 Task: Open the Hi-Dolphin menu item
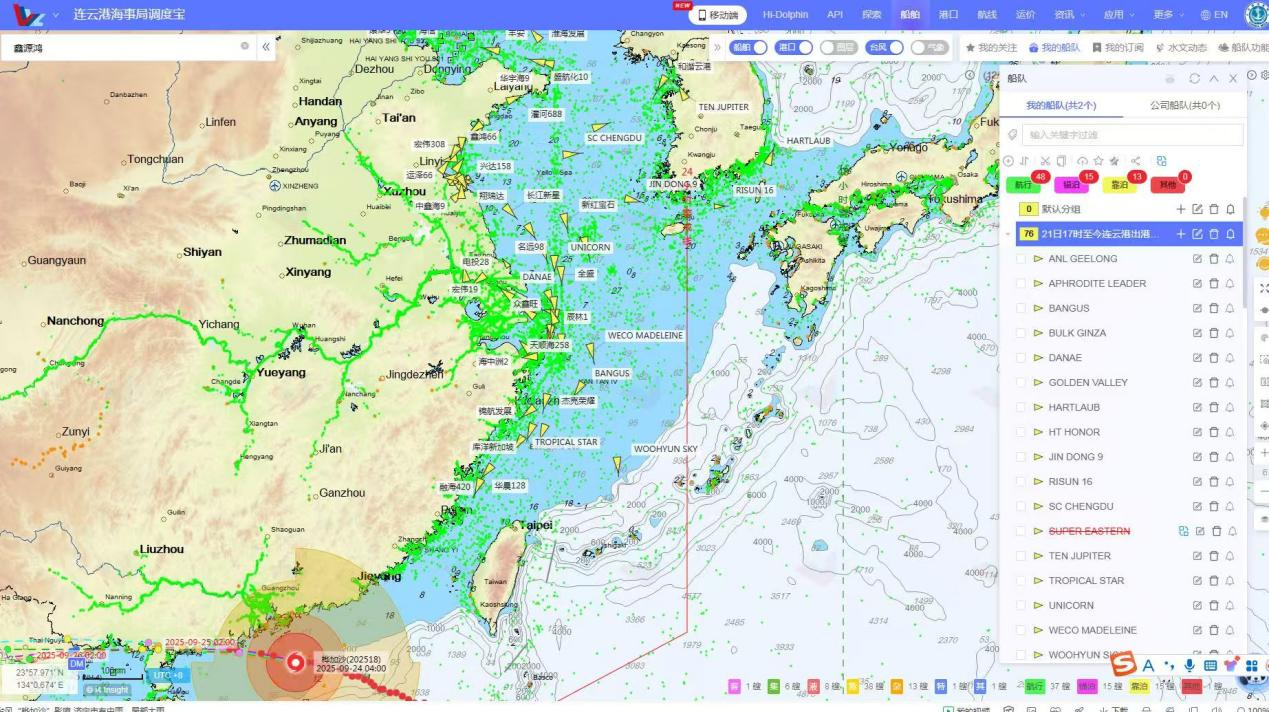tap(785, 15)
